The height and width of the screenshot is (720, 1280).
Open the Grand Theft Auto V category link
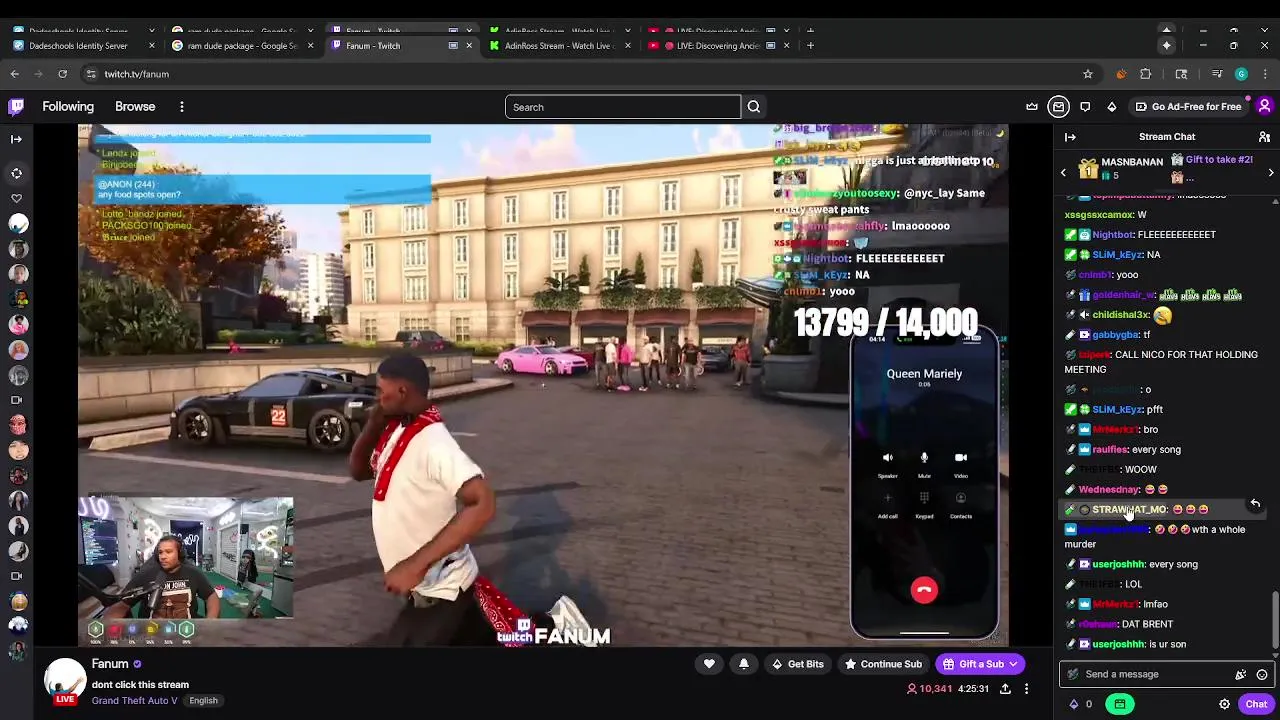click(135, 700)
